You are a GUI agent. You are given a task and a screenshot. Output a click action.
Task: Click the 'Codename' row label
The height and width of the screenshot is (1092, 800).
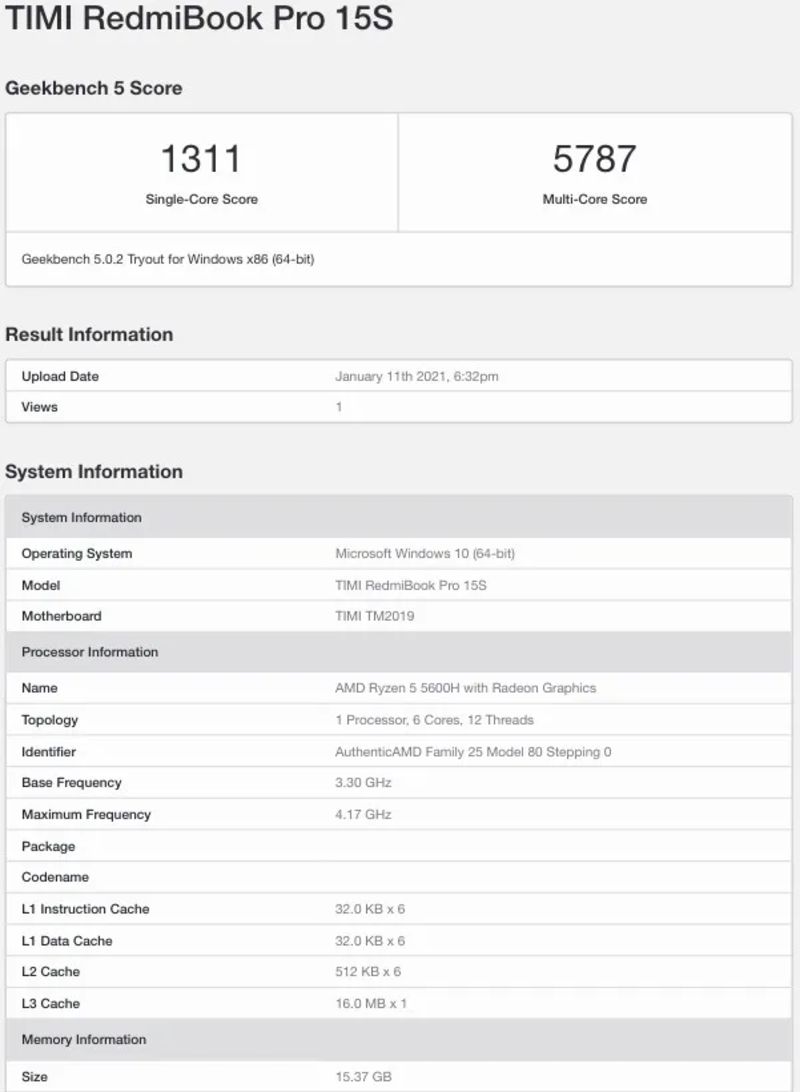[55, 878]
